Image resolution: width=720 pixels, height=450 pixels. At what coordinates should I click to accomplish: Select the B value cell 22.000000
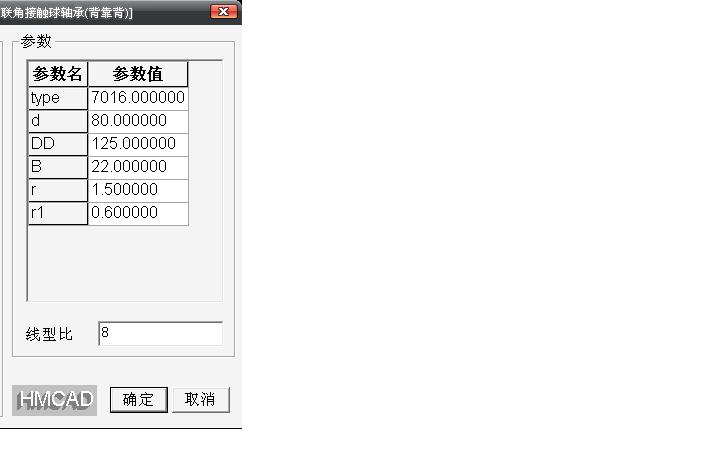pos(138,167)
